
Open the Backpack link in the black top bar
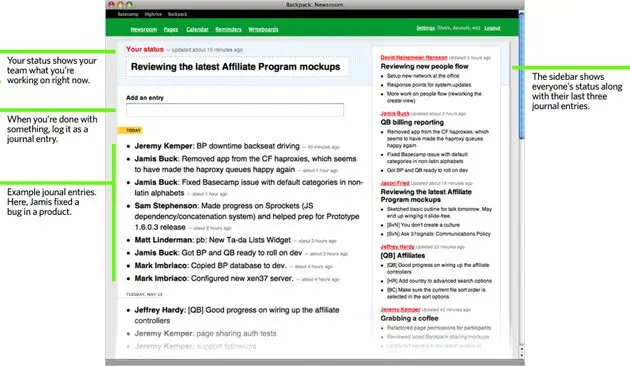point(178,14)
